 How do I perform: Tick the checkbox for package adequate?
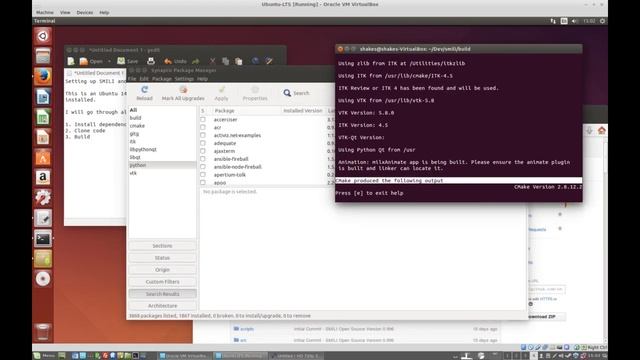click(203, 143)
